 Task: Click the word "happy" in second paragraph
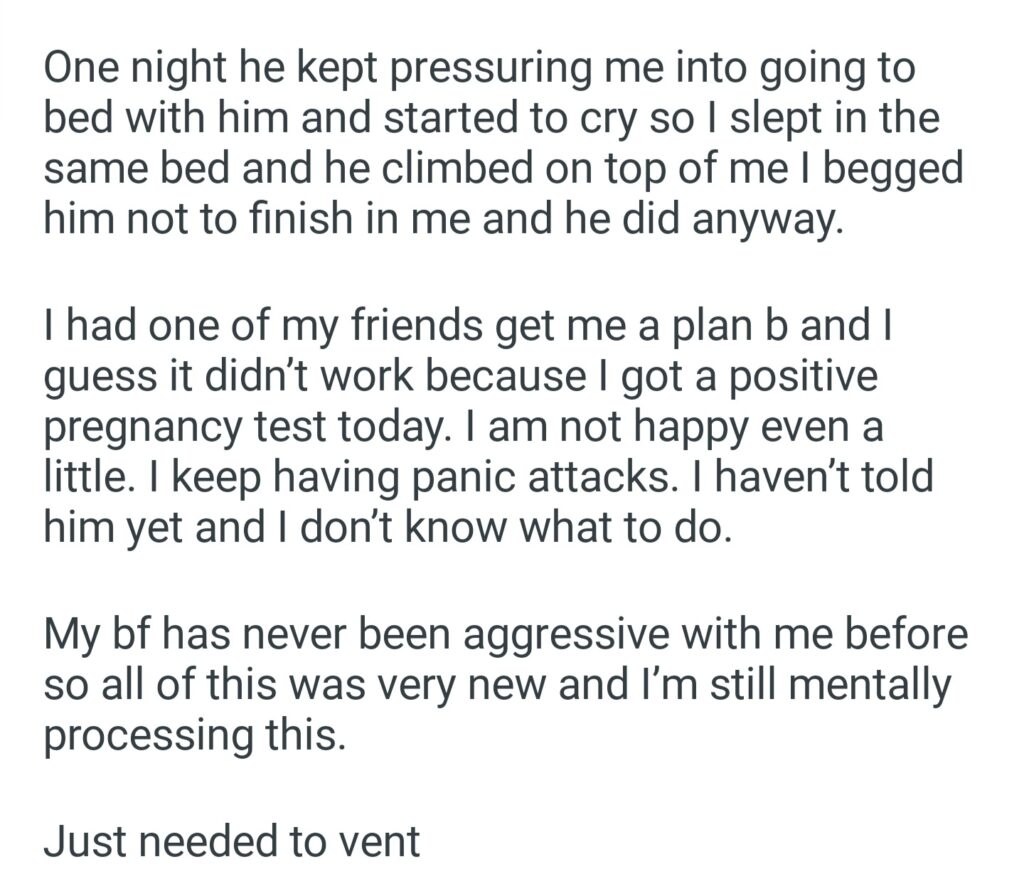pos(715,428)
